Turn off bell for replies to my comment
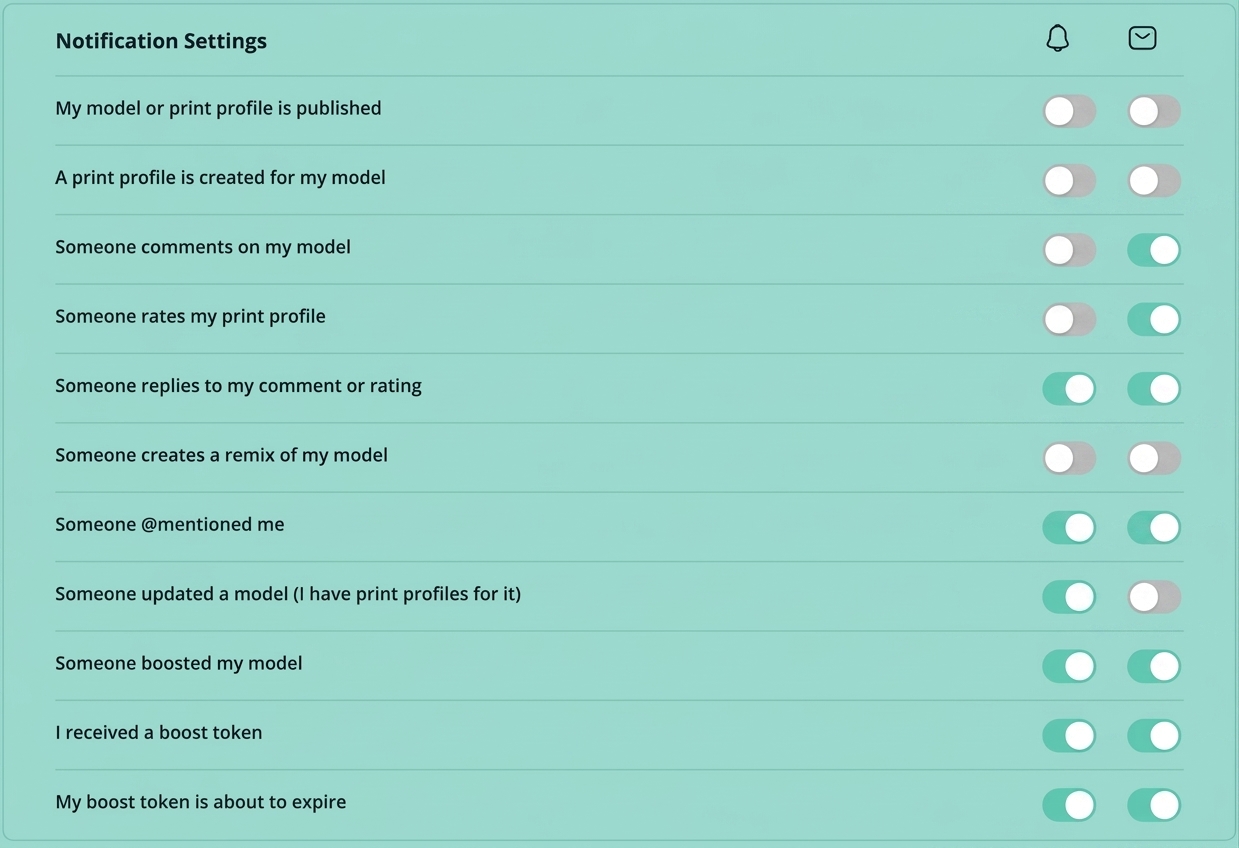 [1069, 388]
